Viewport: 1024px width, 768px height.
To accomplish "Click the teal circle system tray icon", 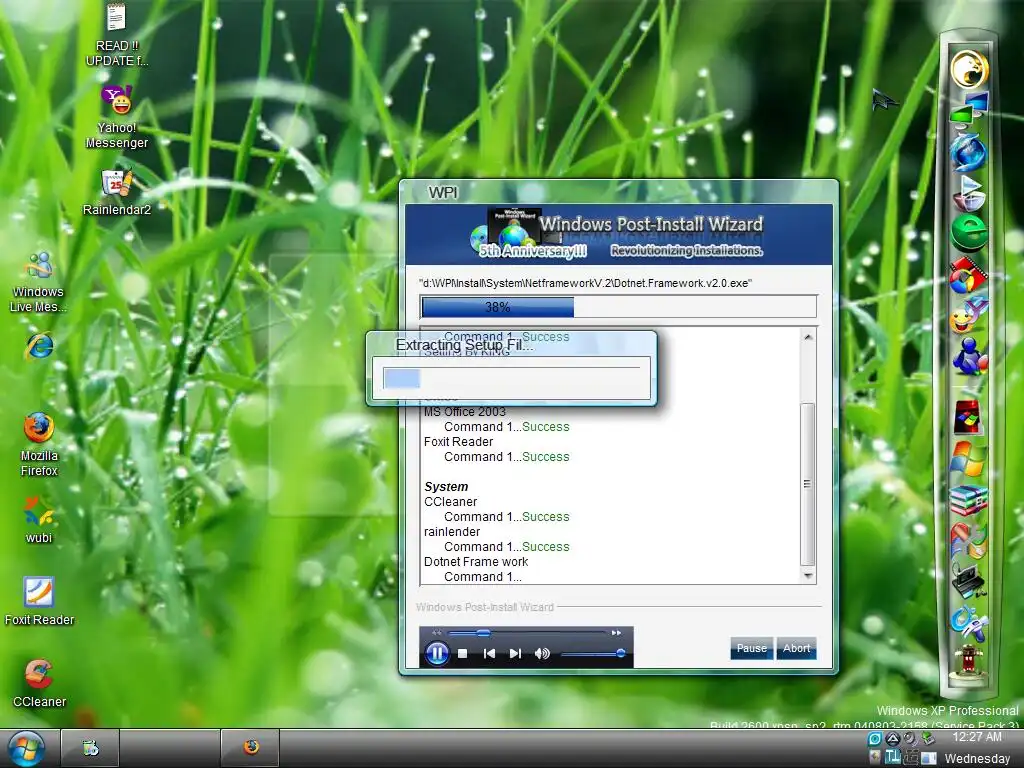I will coord(874,739).
